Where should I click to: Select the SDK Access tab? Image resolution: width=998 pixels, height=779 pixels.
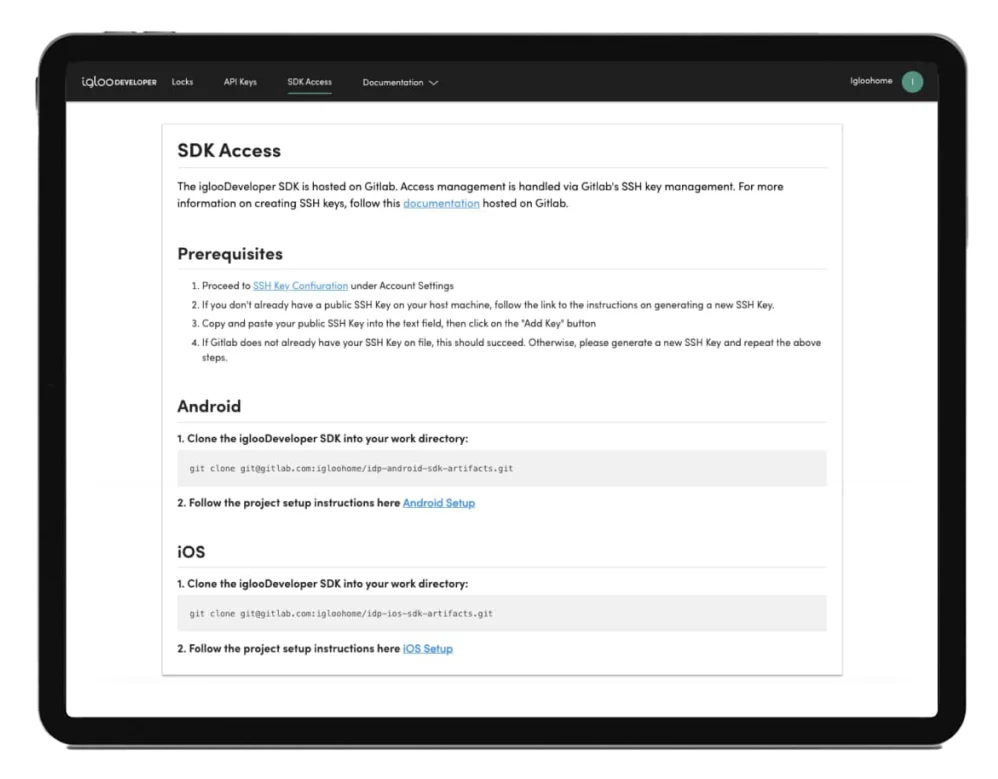click(x=309, y=81)
